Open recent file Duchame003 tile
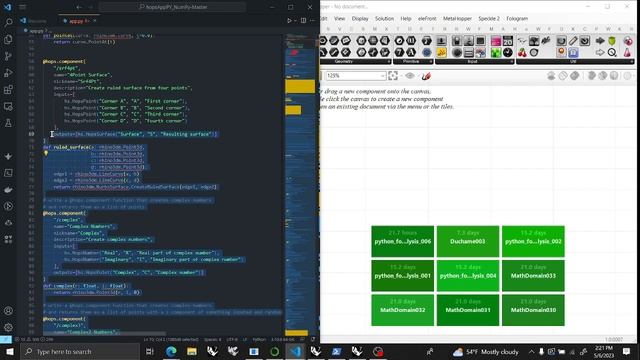 pyautogui.click(x=468, y=241)
